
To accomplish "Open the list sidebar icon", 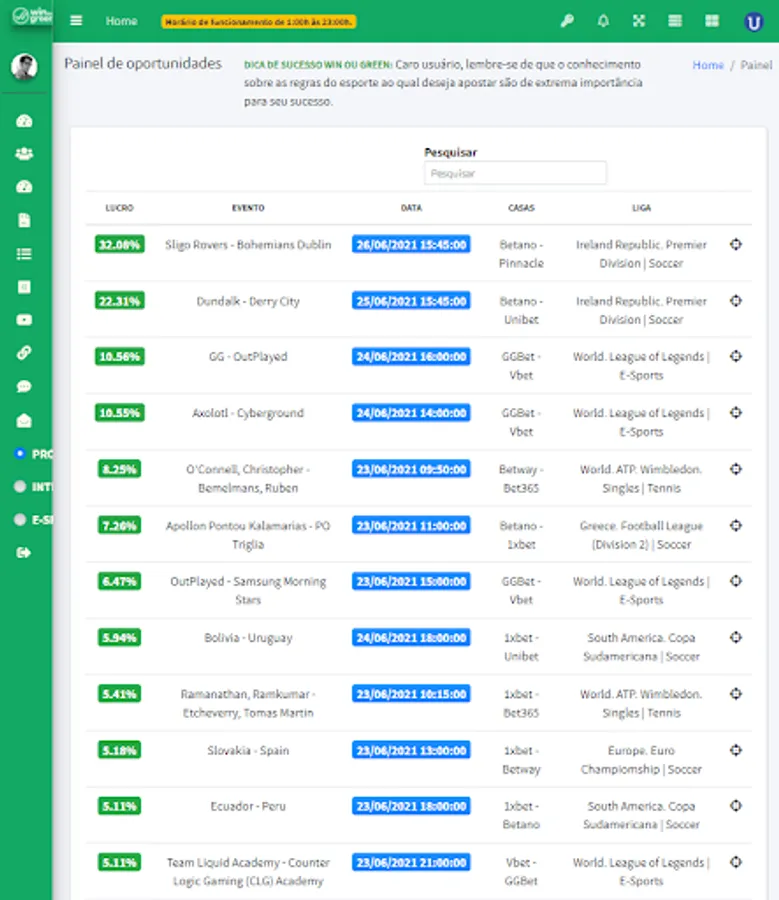I will [24, 254].
